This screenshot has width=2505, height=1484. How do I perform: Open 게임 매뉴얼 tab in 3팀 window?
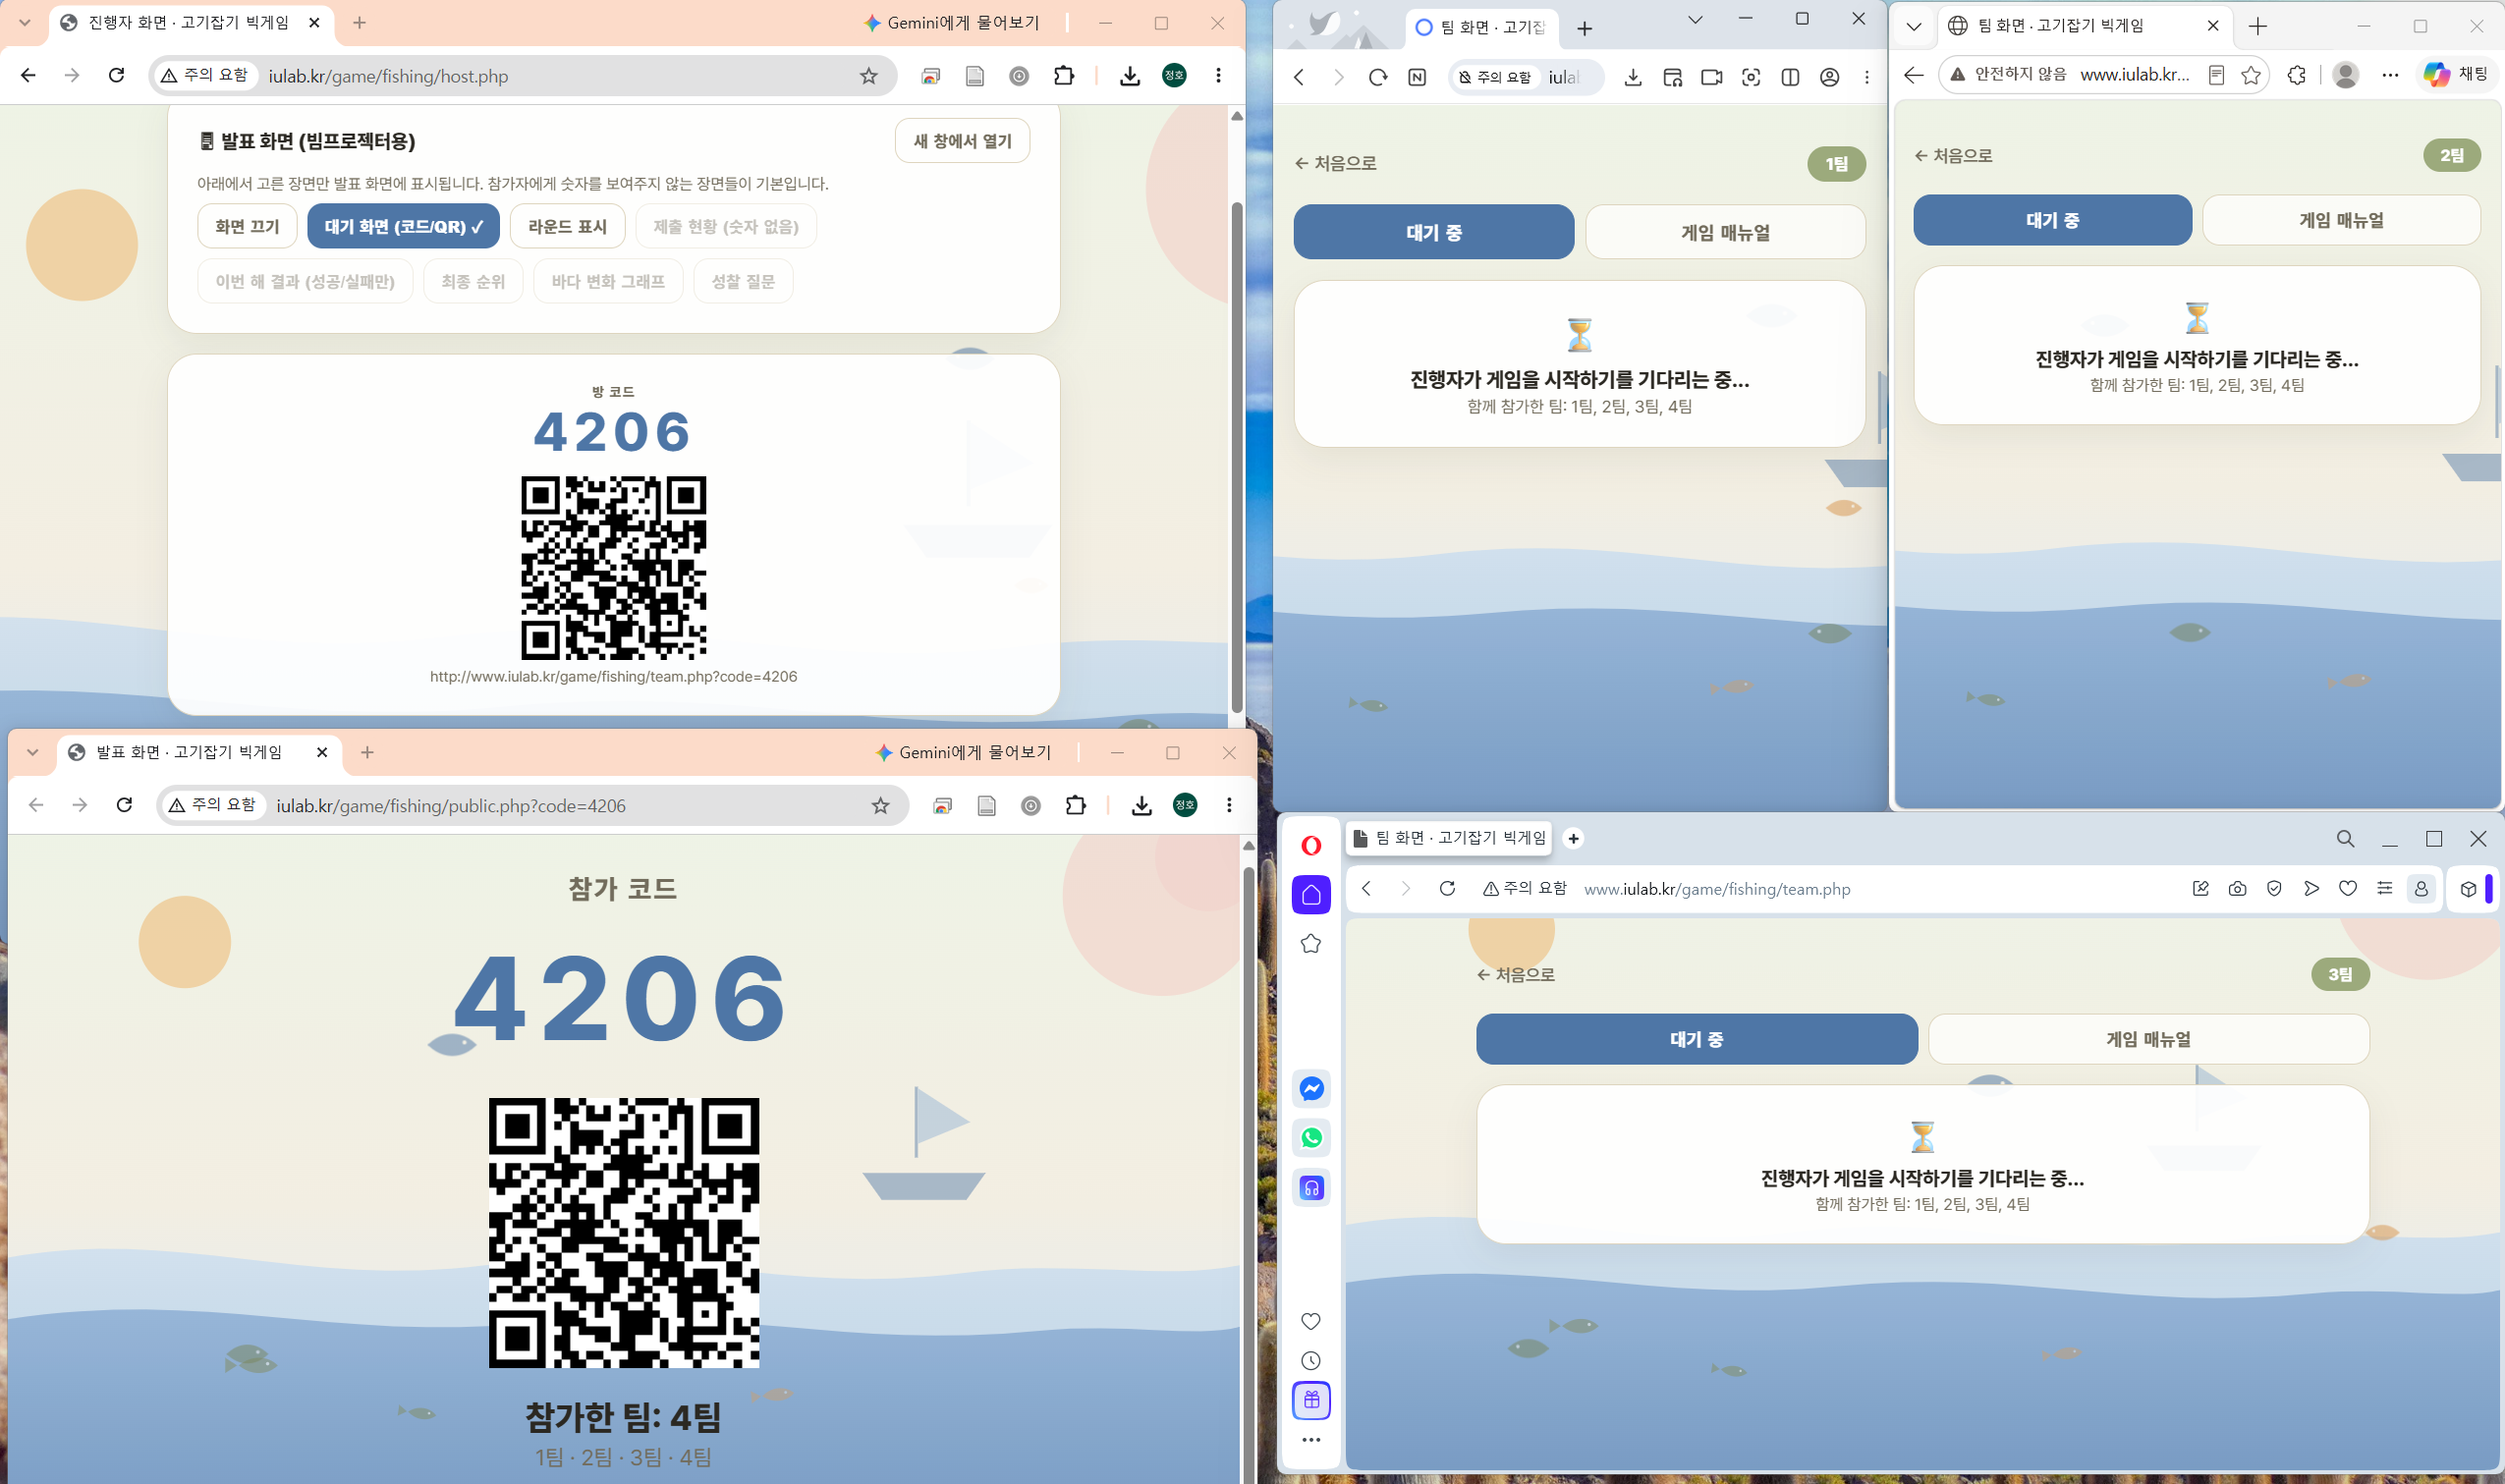pos(2148,1039)
